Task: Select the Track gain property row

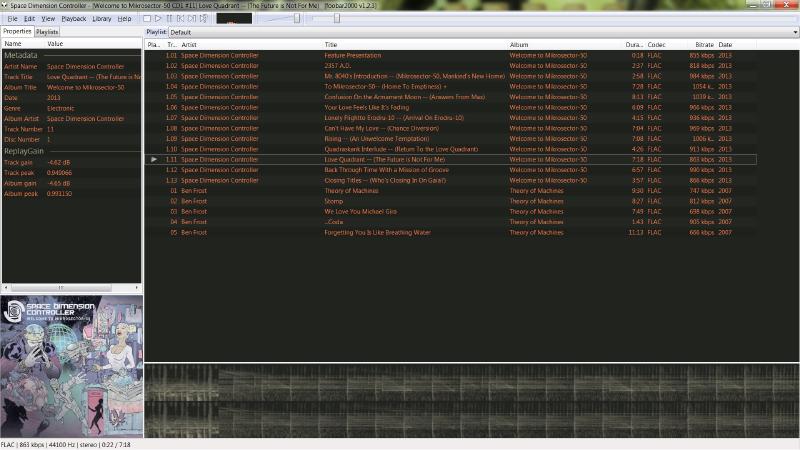Action: (71, 162)
